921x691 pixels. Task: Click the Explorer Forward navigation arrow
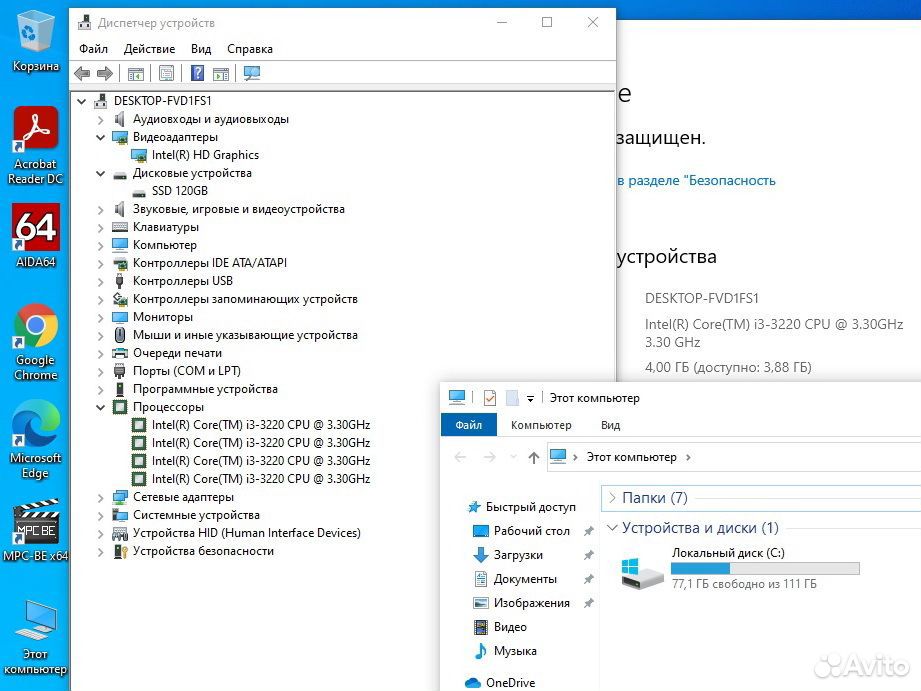489,457
